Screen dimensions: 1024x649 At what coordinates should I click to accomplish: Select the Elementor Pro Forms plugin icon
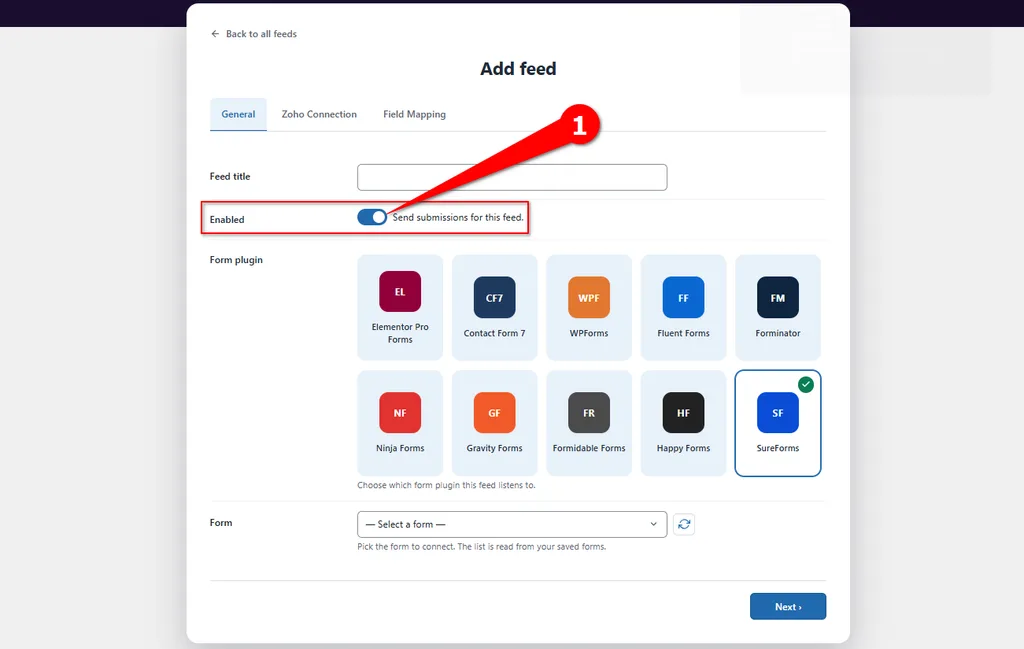coord(400,291)
